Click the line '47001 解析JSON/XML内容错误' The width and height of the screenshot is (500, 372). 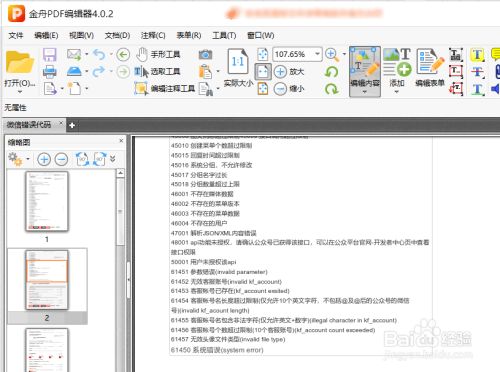tap(213, 233)
